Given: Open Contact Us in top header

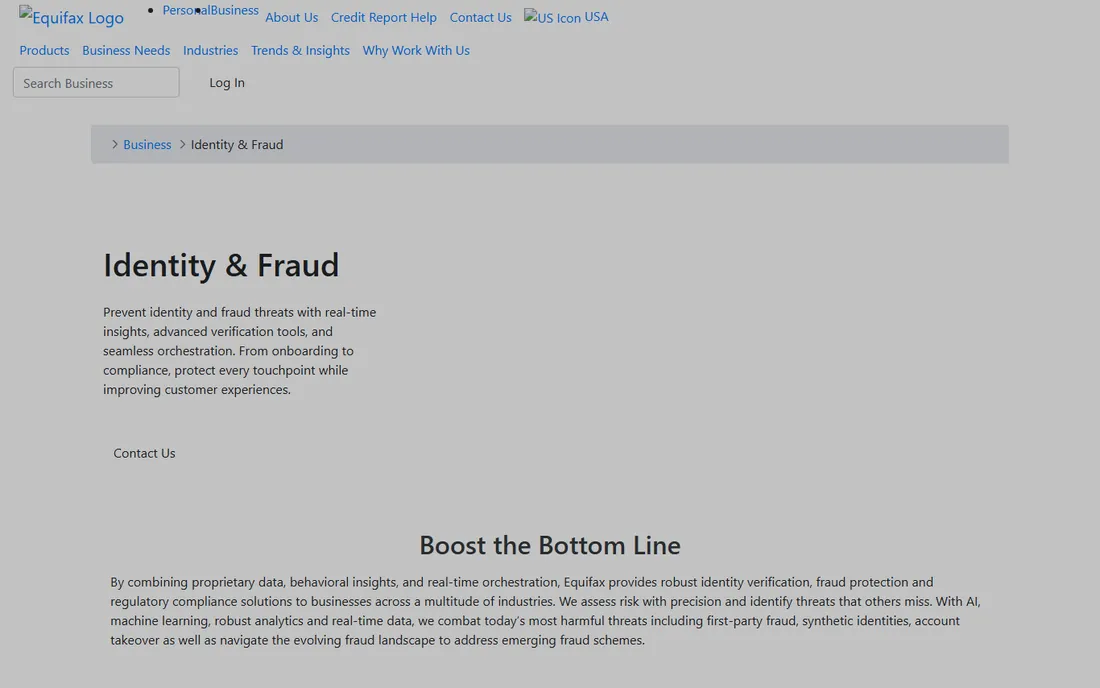Looking at the screenshot, I should tap(481, 18).
